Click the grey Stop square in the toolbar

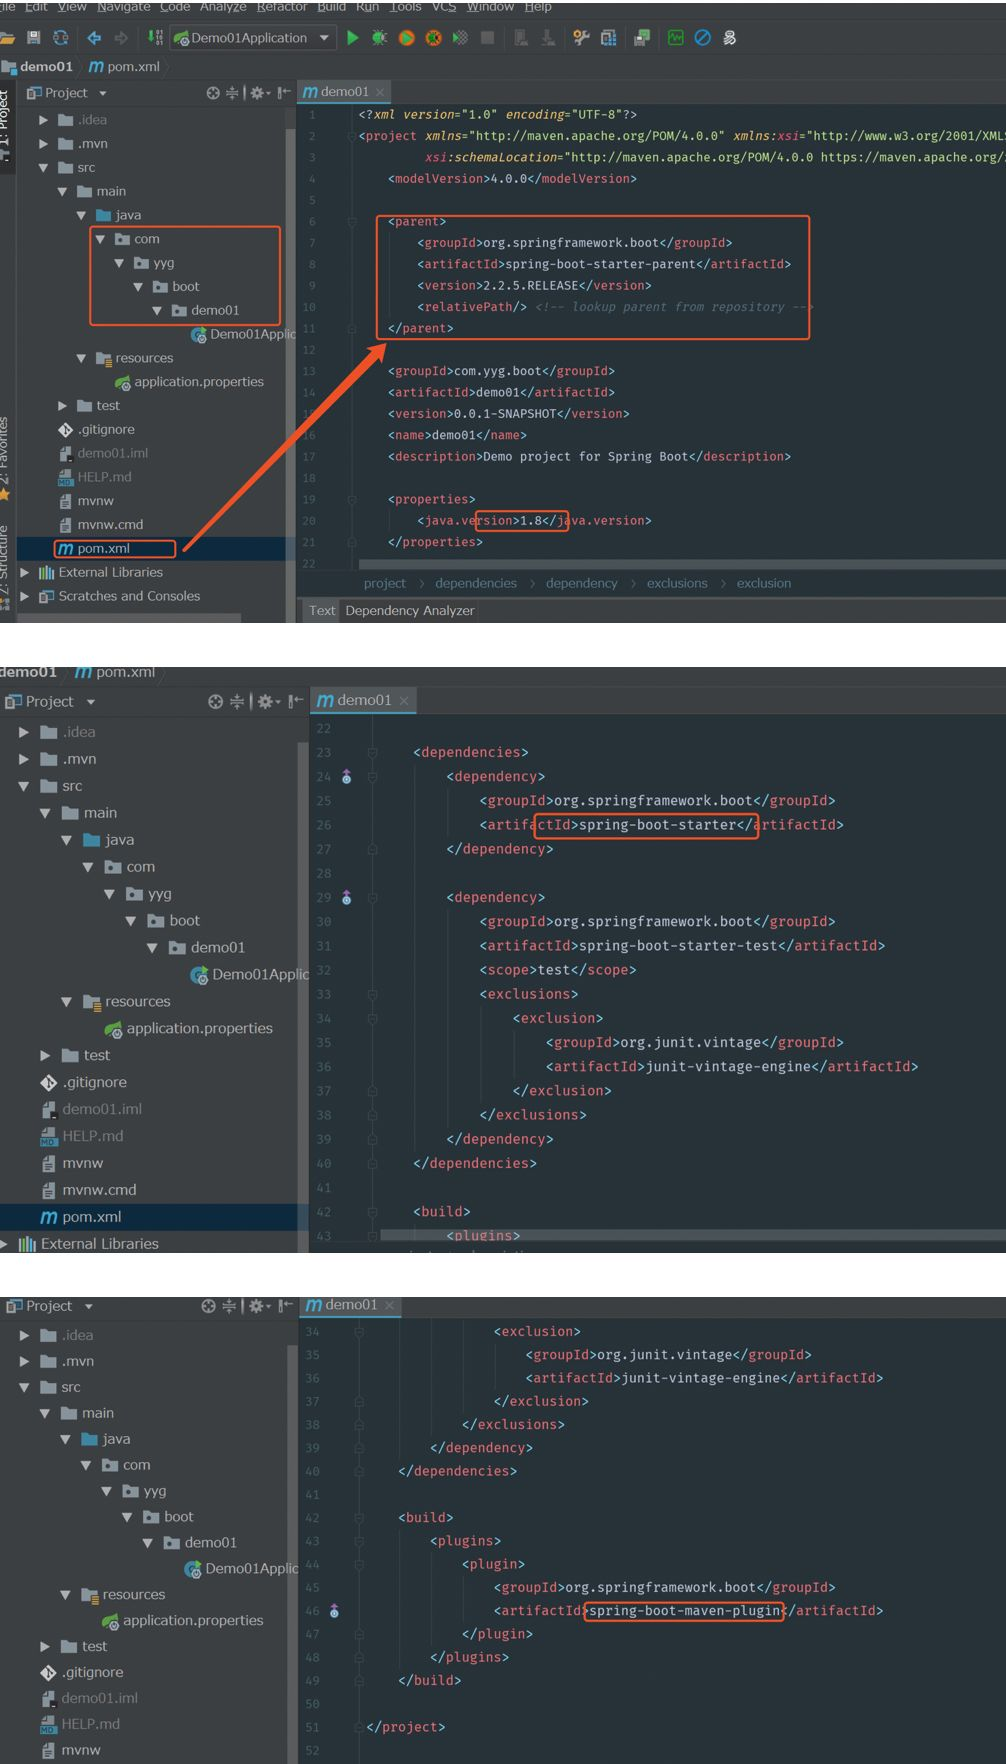[487, 38]
